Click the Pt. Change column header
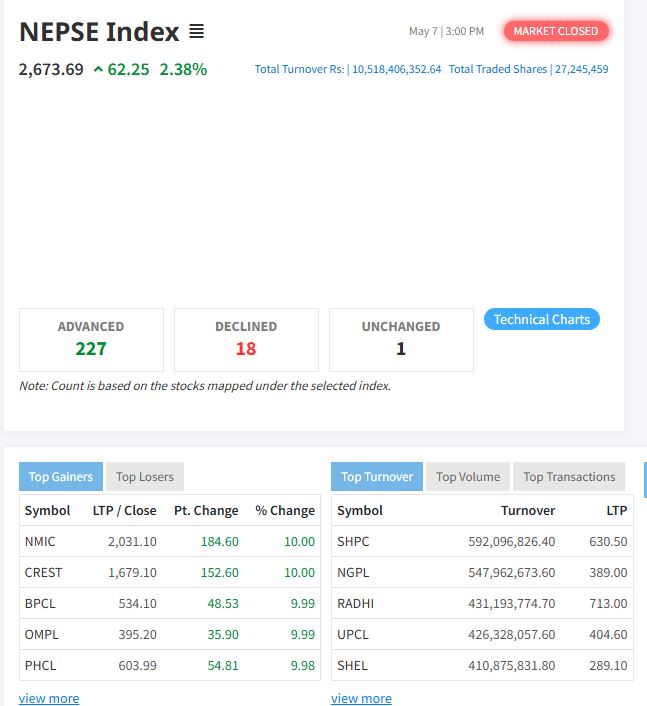 click(206, 510)
